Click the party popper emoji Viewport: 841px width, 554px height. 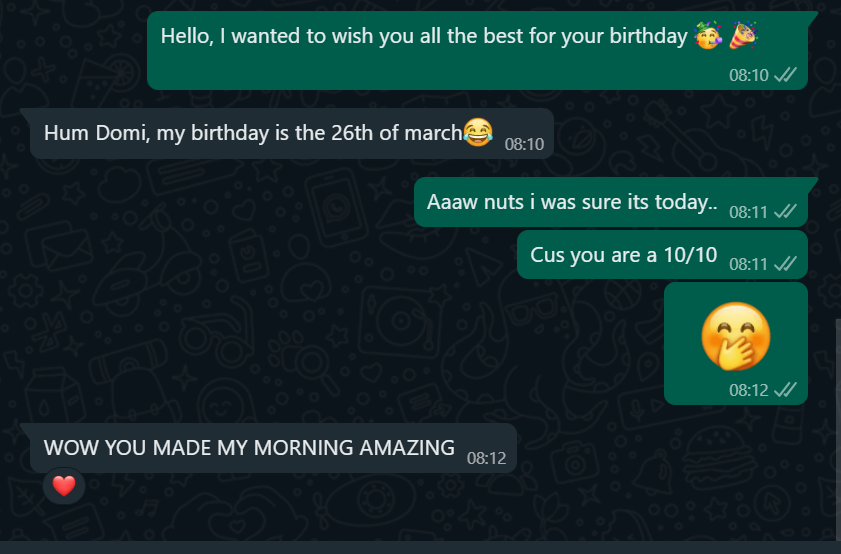(x=743, y=36)
